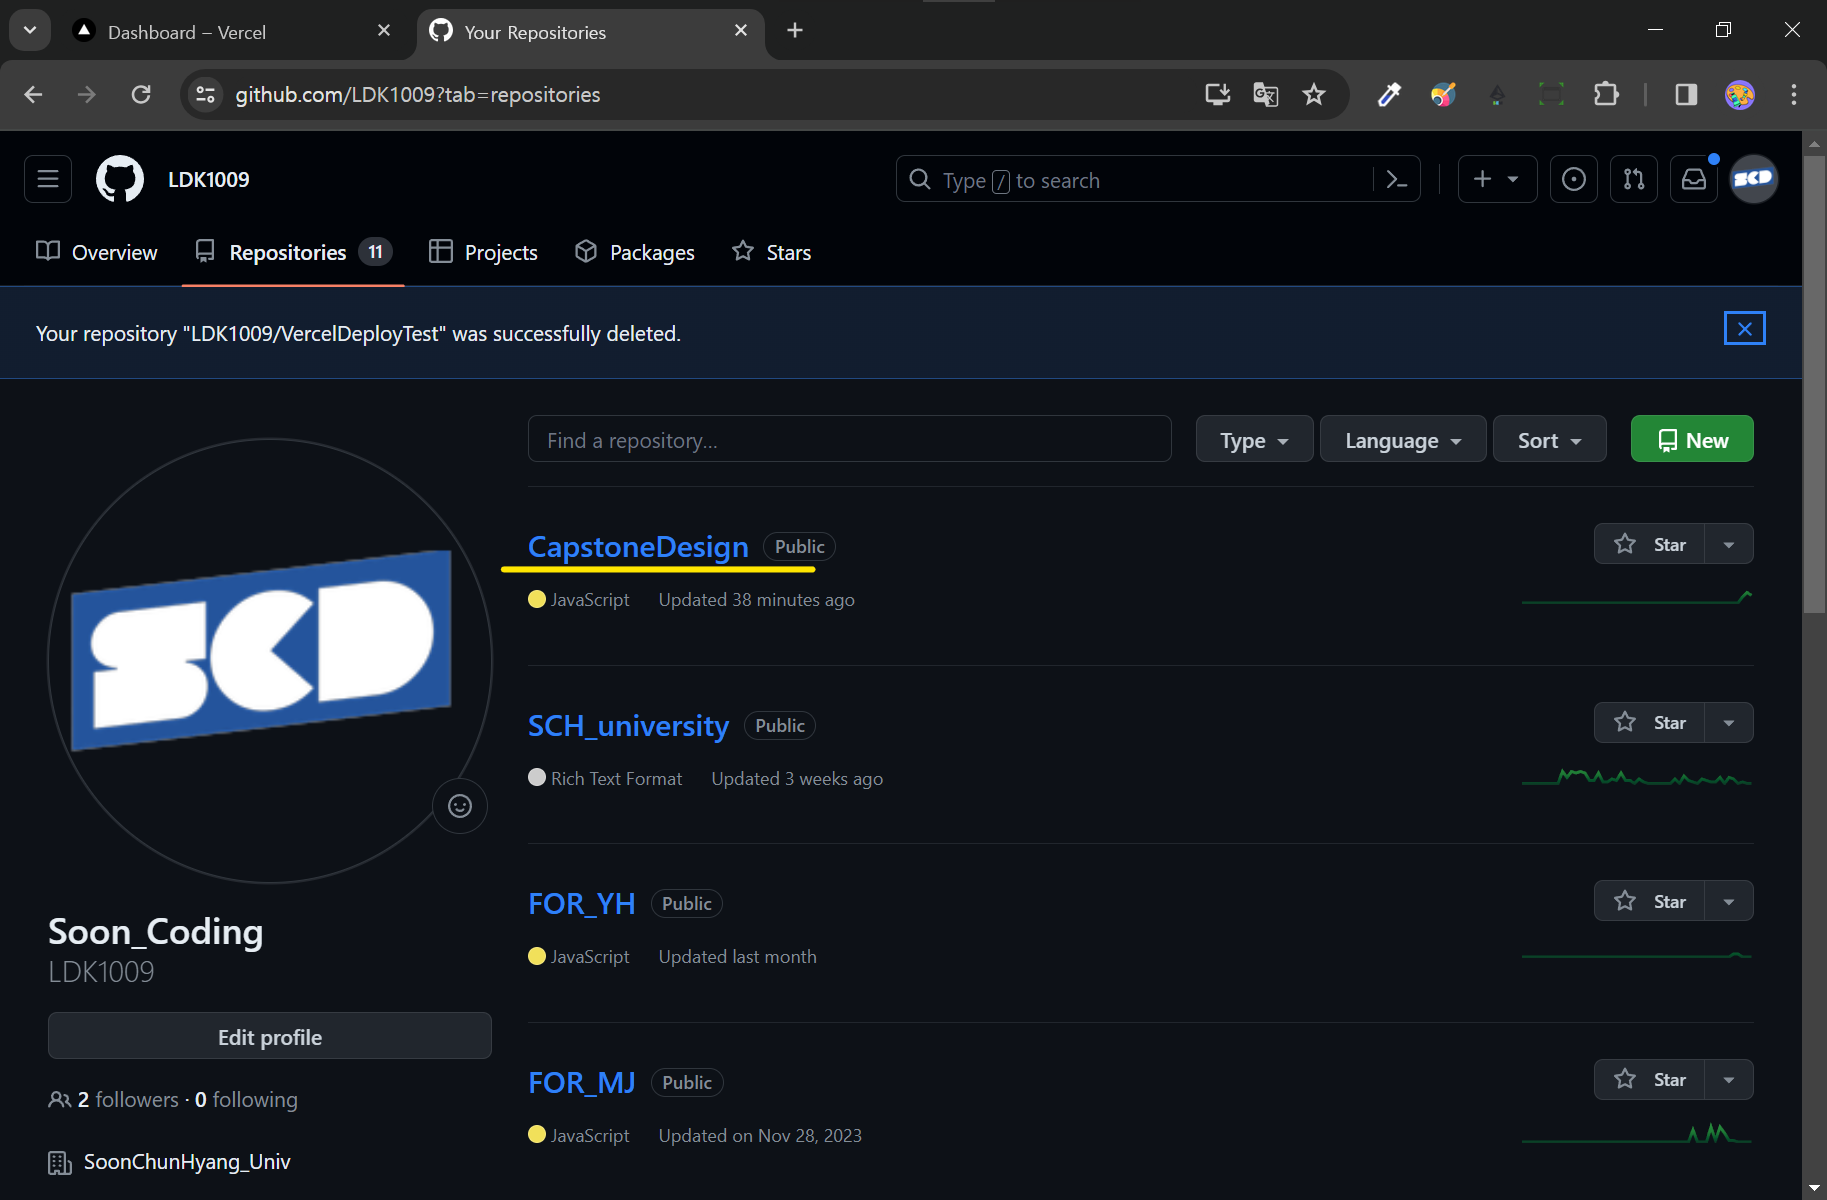Switch to the Stars tab
The width and height of the screenshot is (1827, 1200).
[x=771, y=252]
